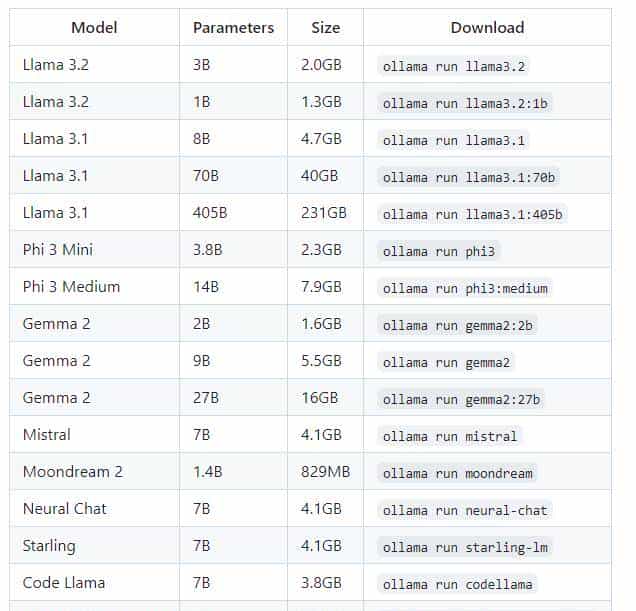Screen dimensions: 636x611
Task: Click the 'ollama run mistral' command
Action: pos(450,437)
